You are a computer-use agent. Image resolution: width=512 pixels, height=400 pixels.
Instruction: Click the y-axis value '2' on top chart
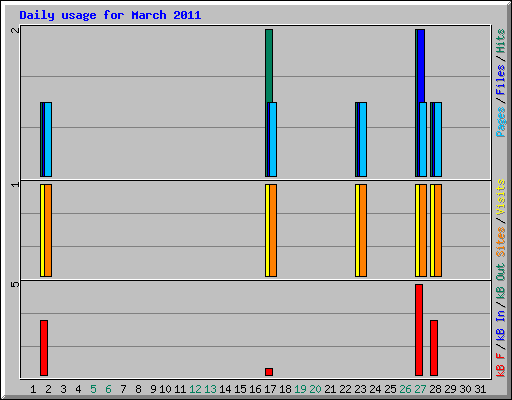click(15, 30)
